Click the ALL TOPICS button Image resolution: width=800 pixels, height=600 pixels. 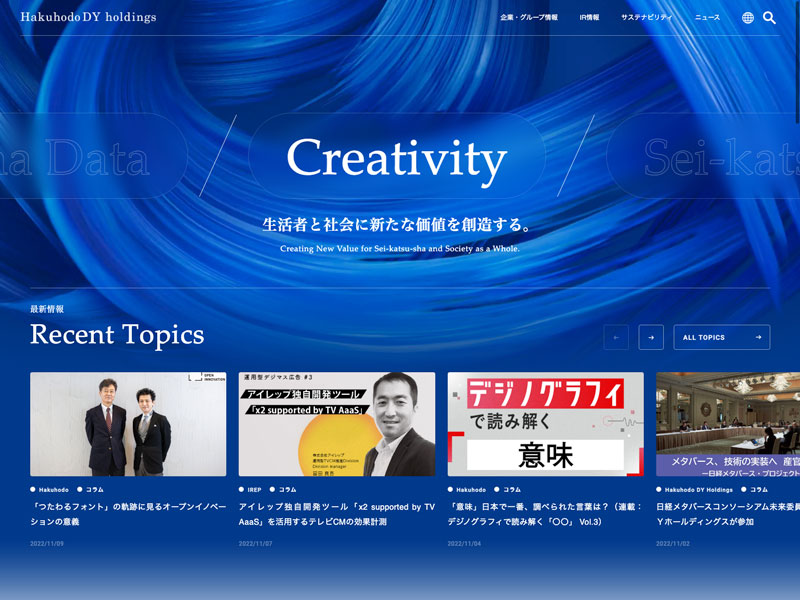(x=721, y=338)
